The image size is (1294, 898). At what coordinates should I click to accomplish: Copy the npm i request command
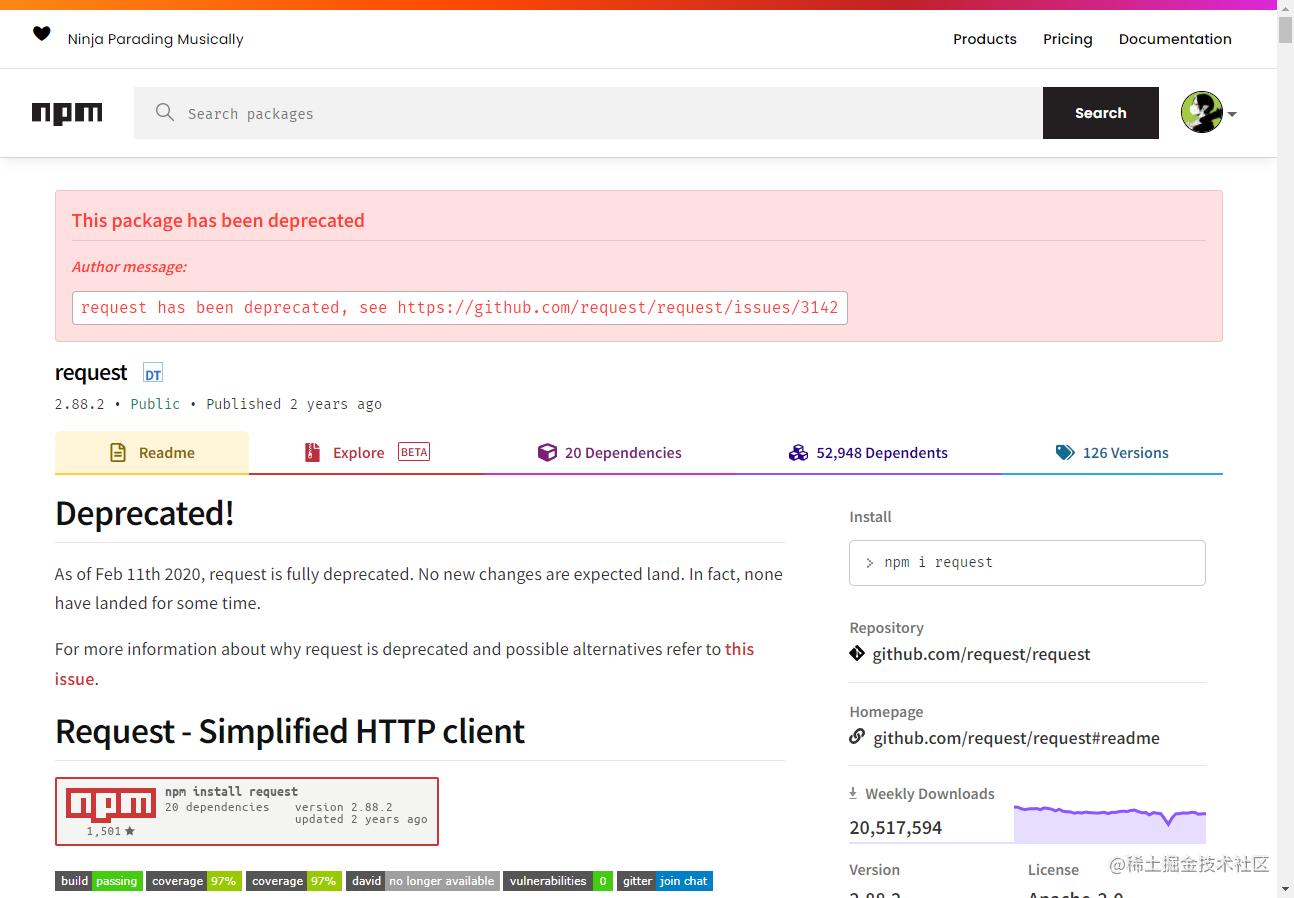pyautogui.click(x=1027, y=562)
